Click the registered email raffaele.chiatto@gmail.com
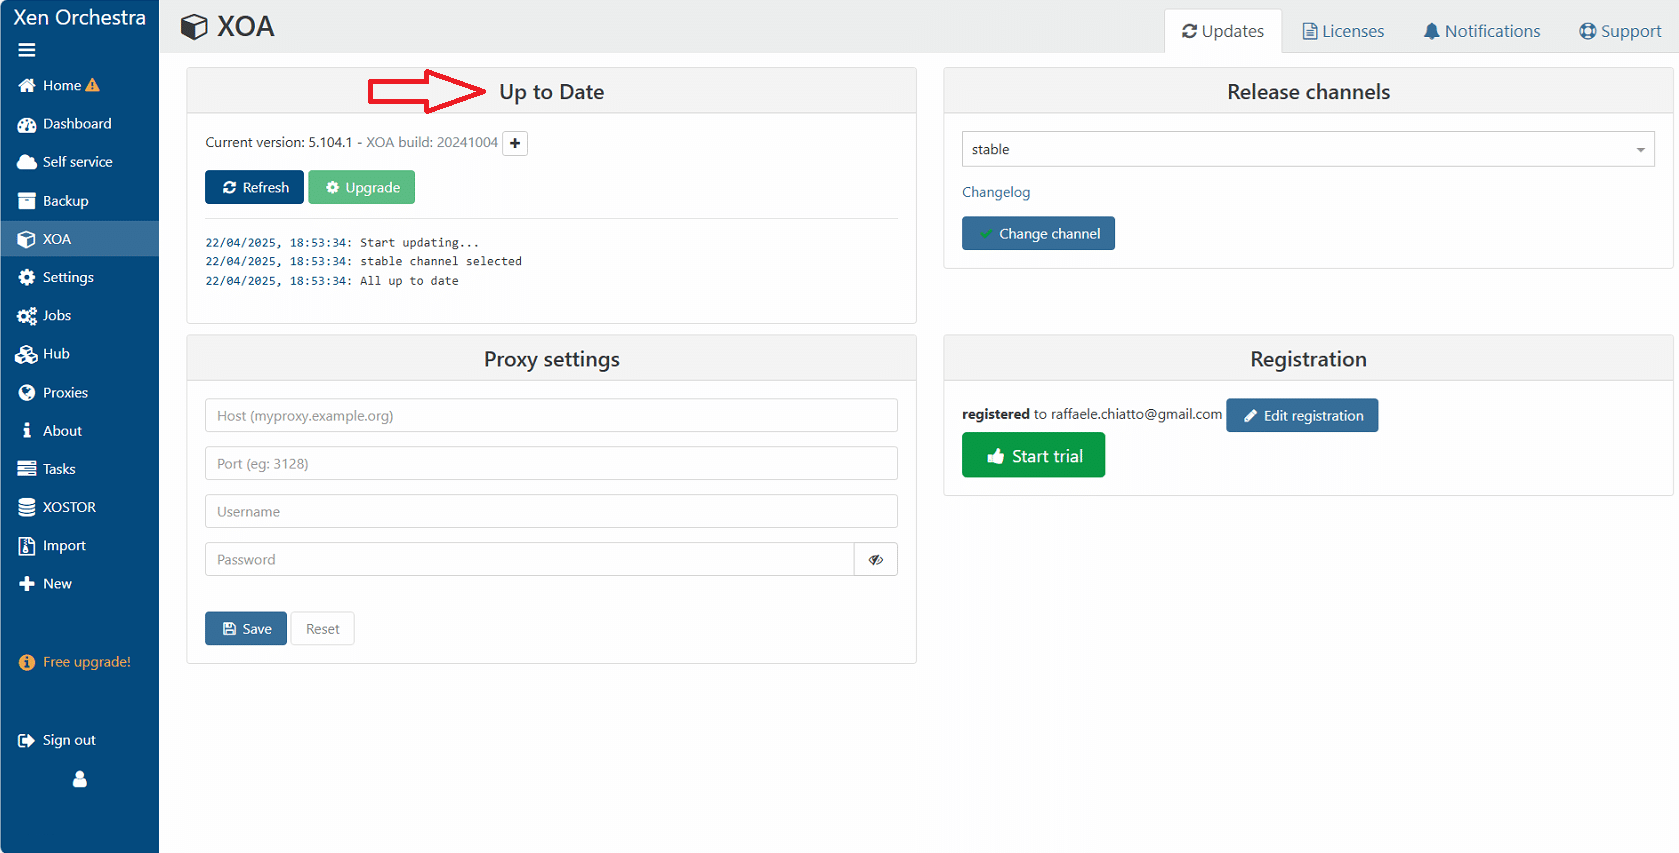 [x=1136, y=414]
